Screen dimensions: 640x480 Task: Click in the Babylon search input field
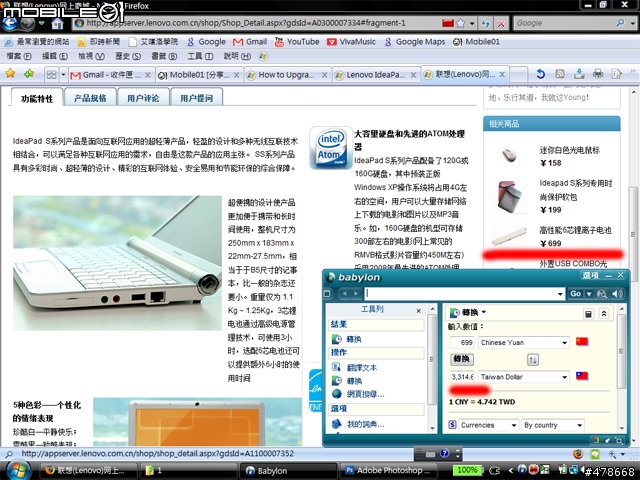tap(460, 293)
